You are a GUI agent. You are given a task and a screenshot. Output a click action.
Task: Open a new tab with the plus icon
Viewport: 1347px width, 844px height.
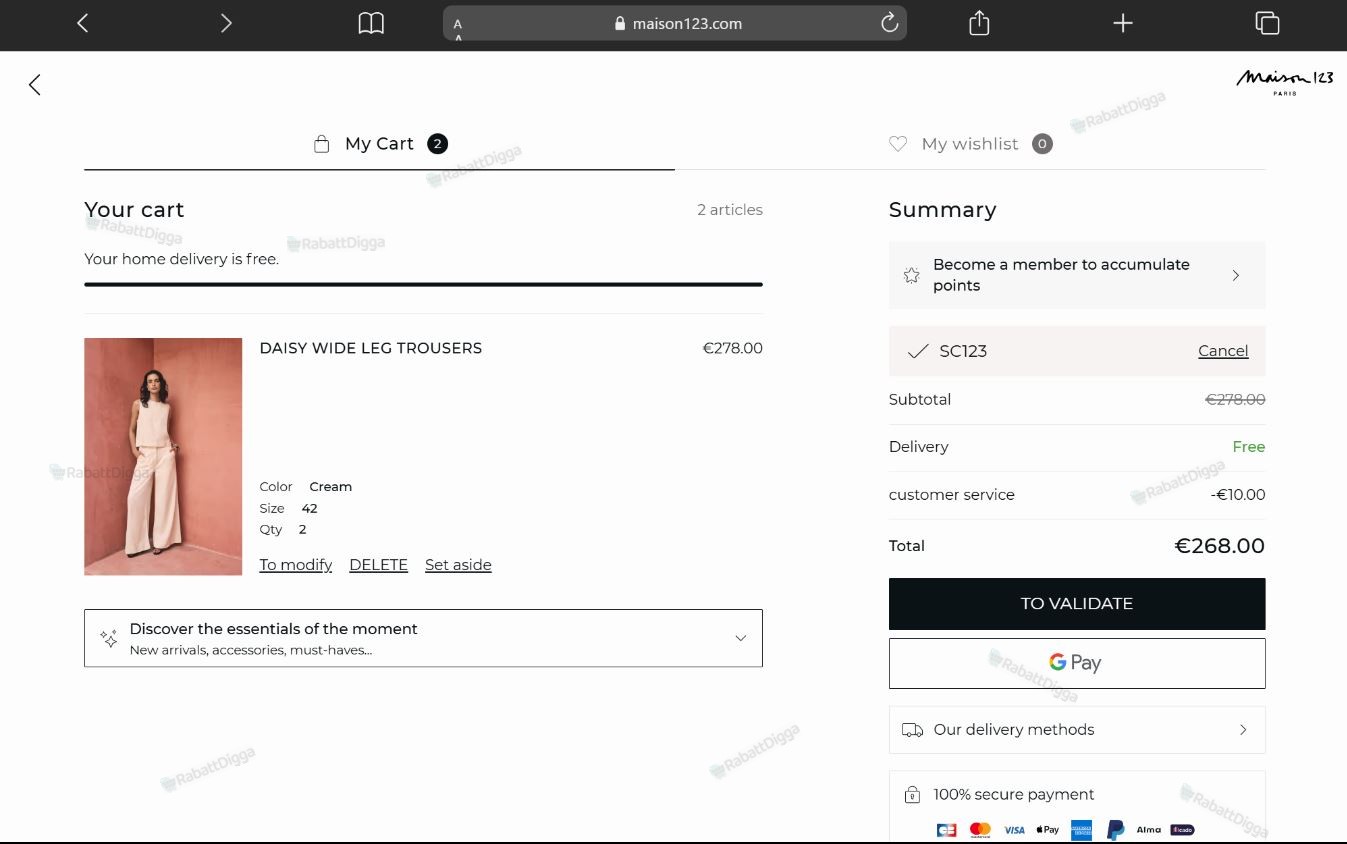coord(1123,23)
